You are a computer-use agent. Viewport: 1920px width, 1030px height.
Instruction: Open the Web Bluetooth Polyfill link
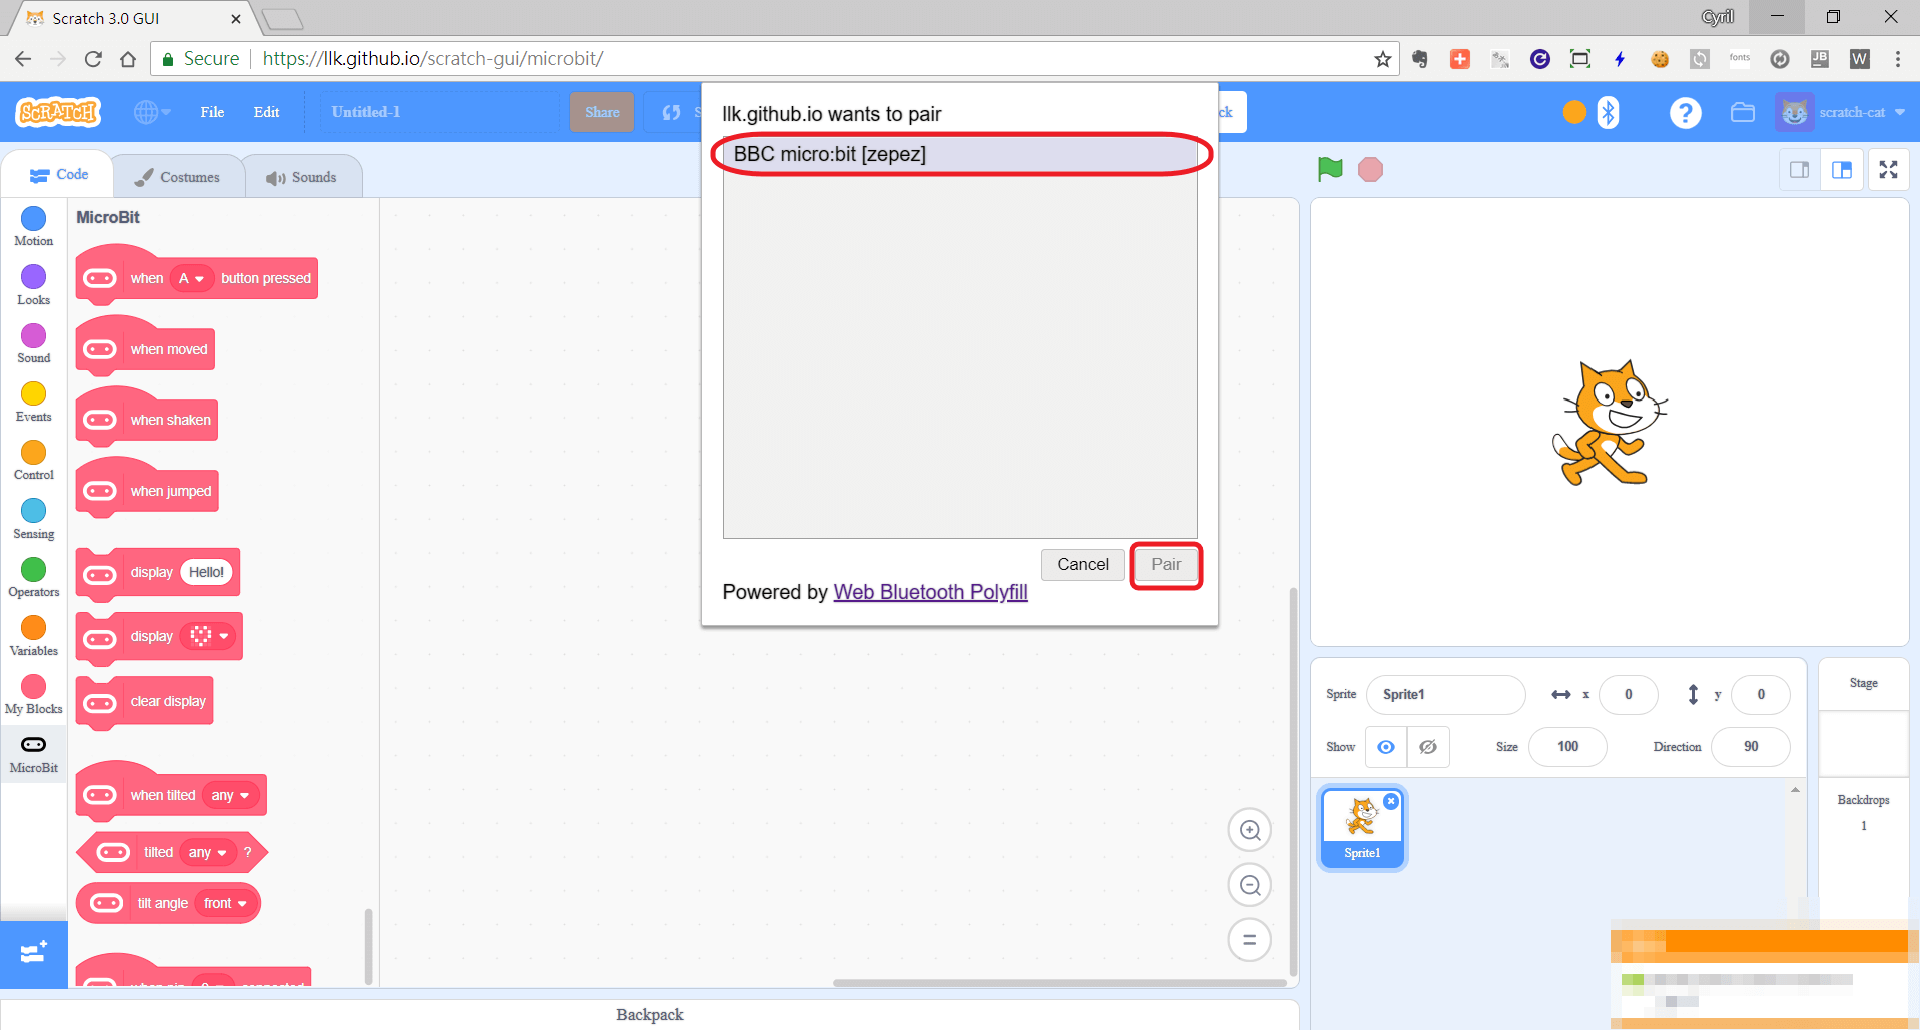(930, 592)
